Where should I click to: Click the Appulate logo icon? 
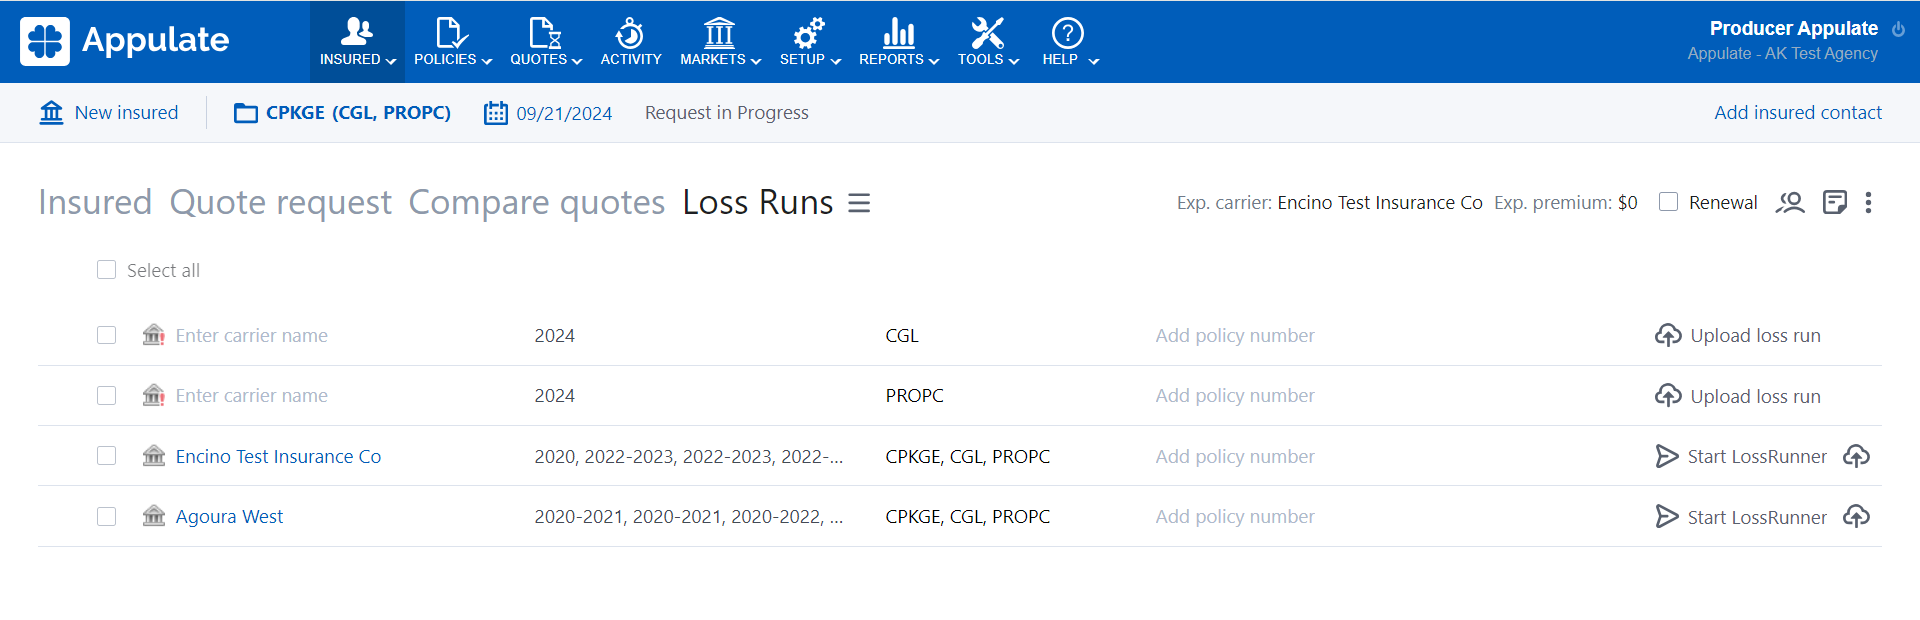tap(45, 41)
